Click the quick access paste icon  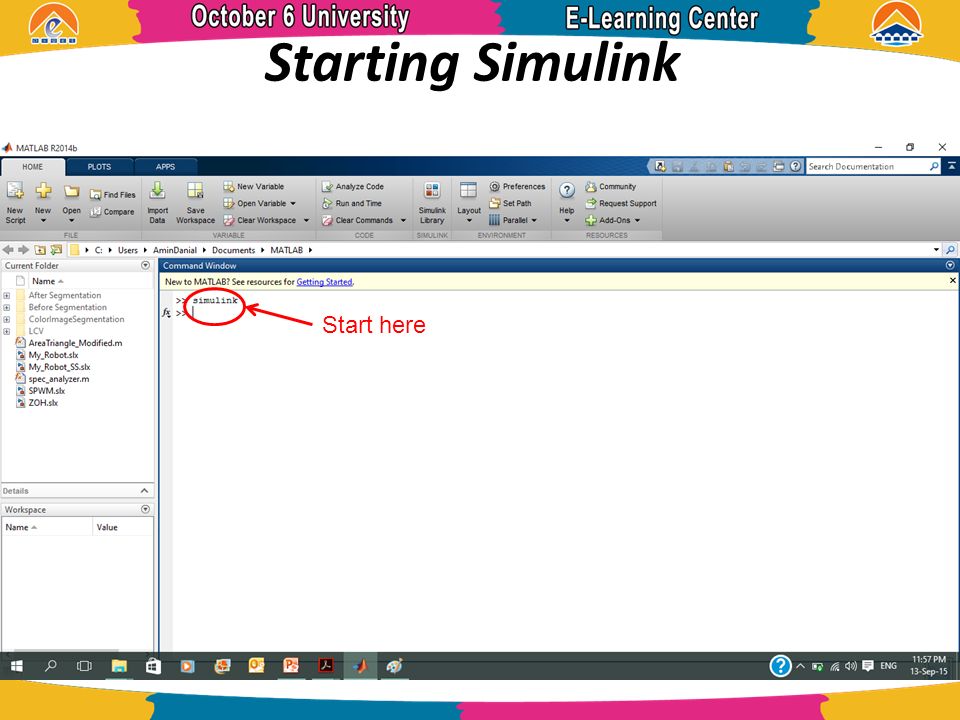728,166
